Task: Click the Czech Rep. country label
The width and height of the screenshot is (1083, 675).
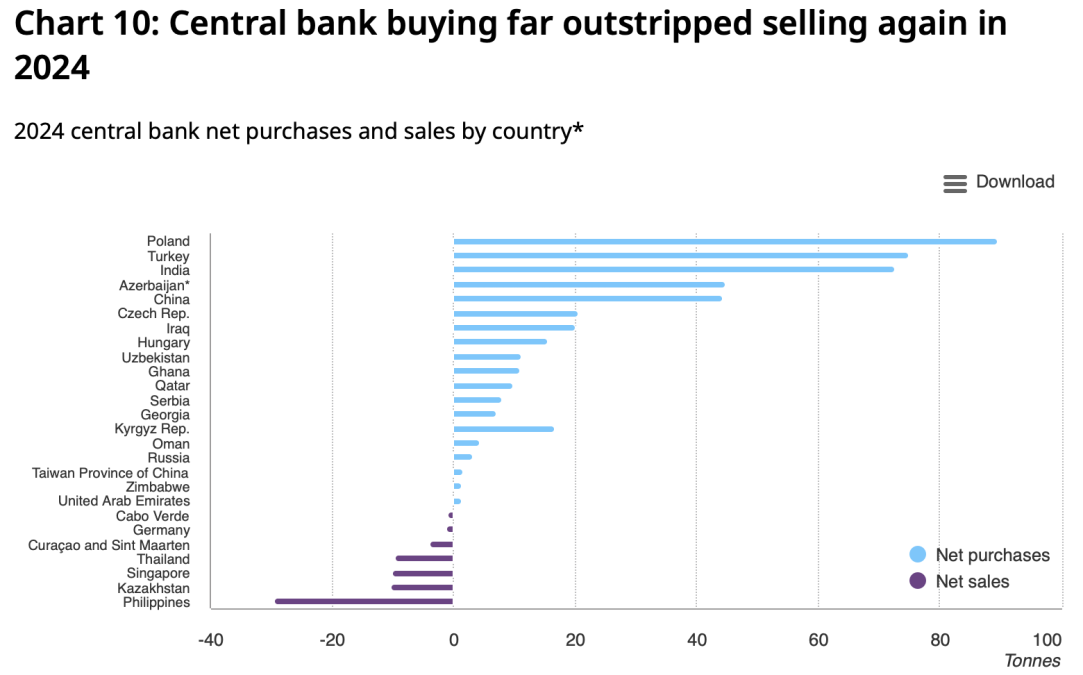Action: 153,314
